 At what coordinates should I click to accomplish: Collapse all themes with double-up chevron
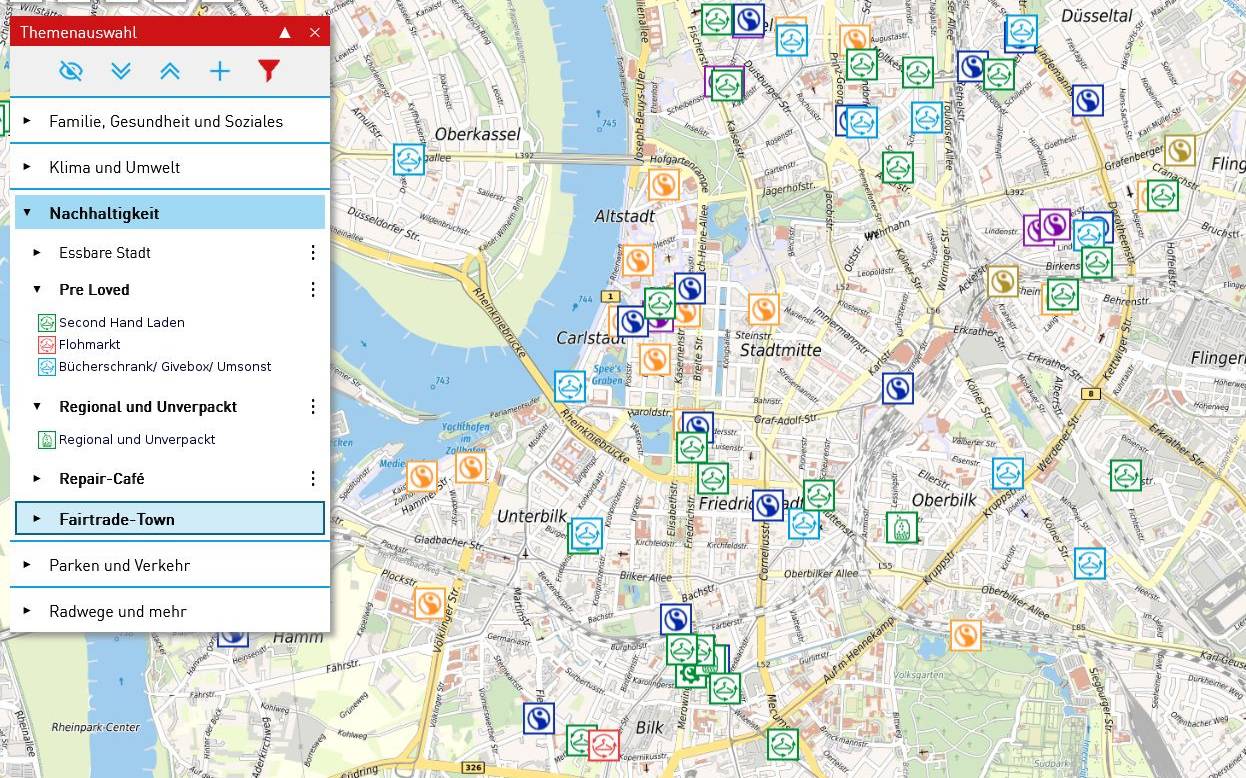(170, 71)
